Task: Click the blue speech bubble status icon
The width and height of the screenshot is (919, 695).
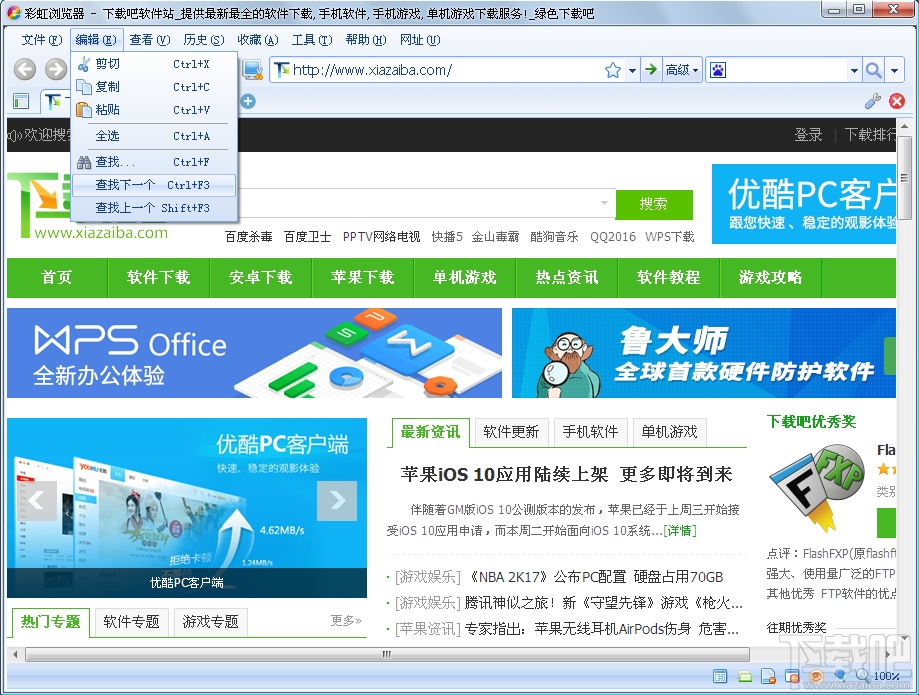Action: [840, 675]
